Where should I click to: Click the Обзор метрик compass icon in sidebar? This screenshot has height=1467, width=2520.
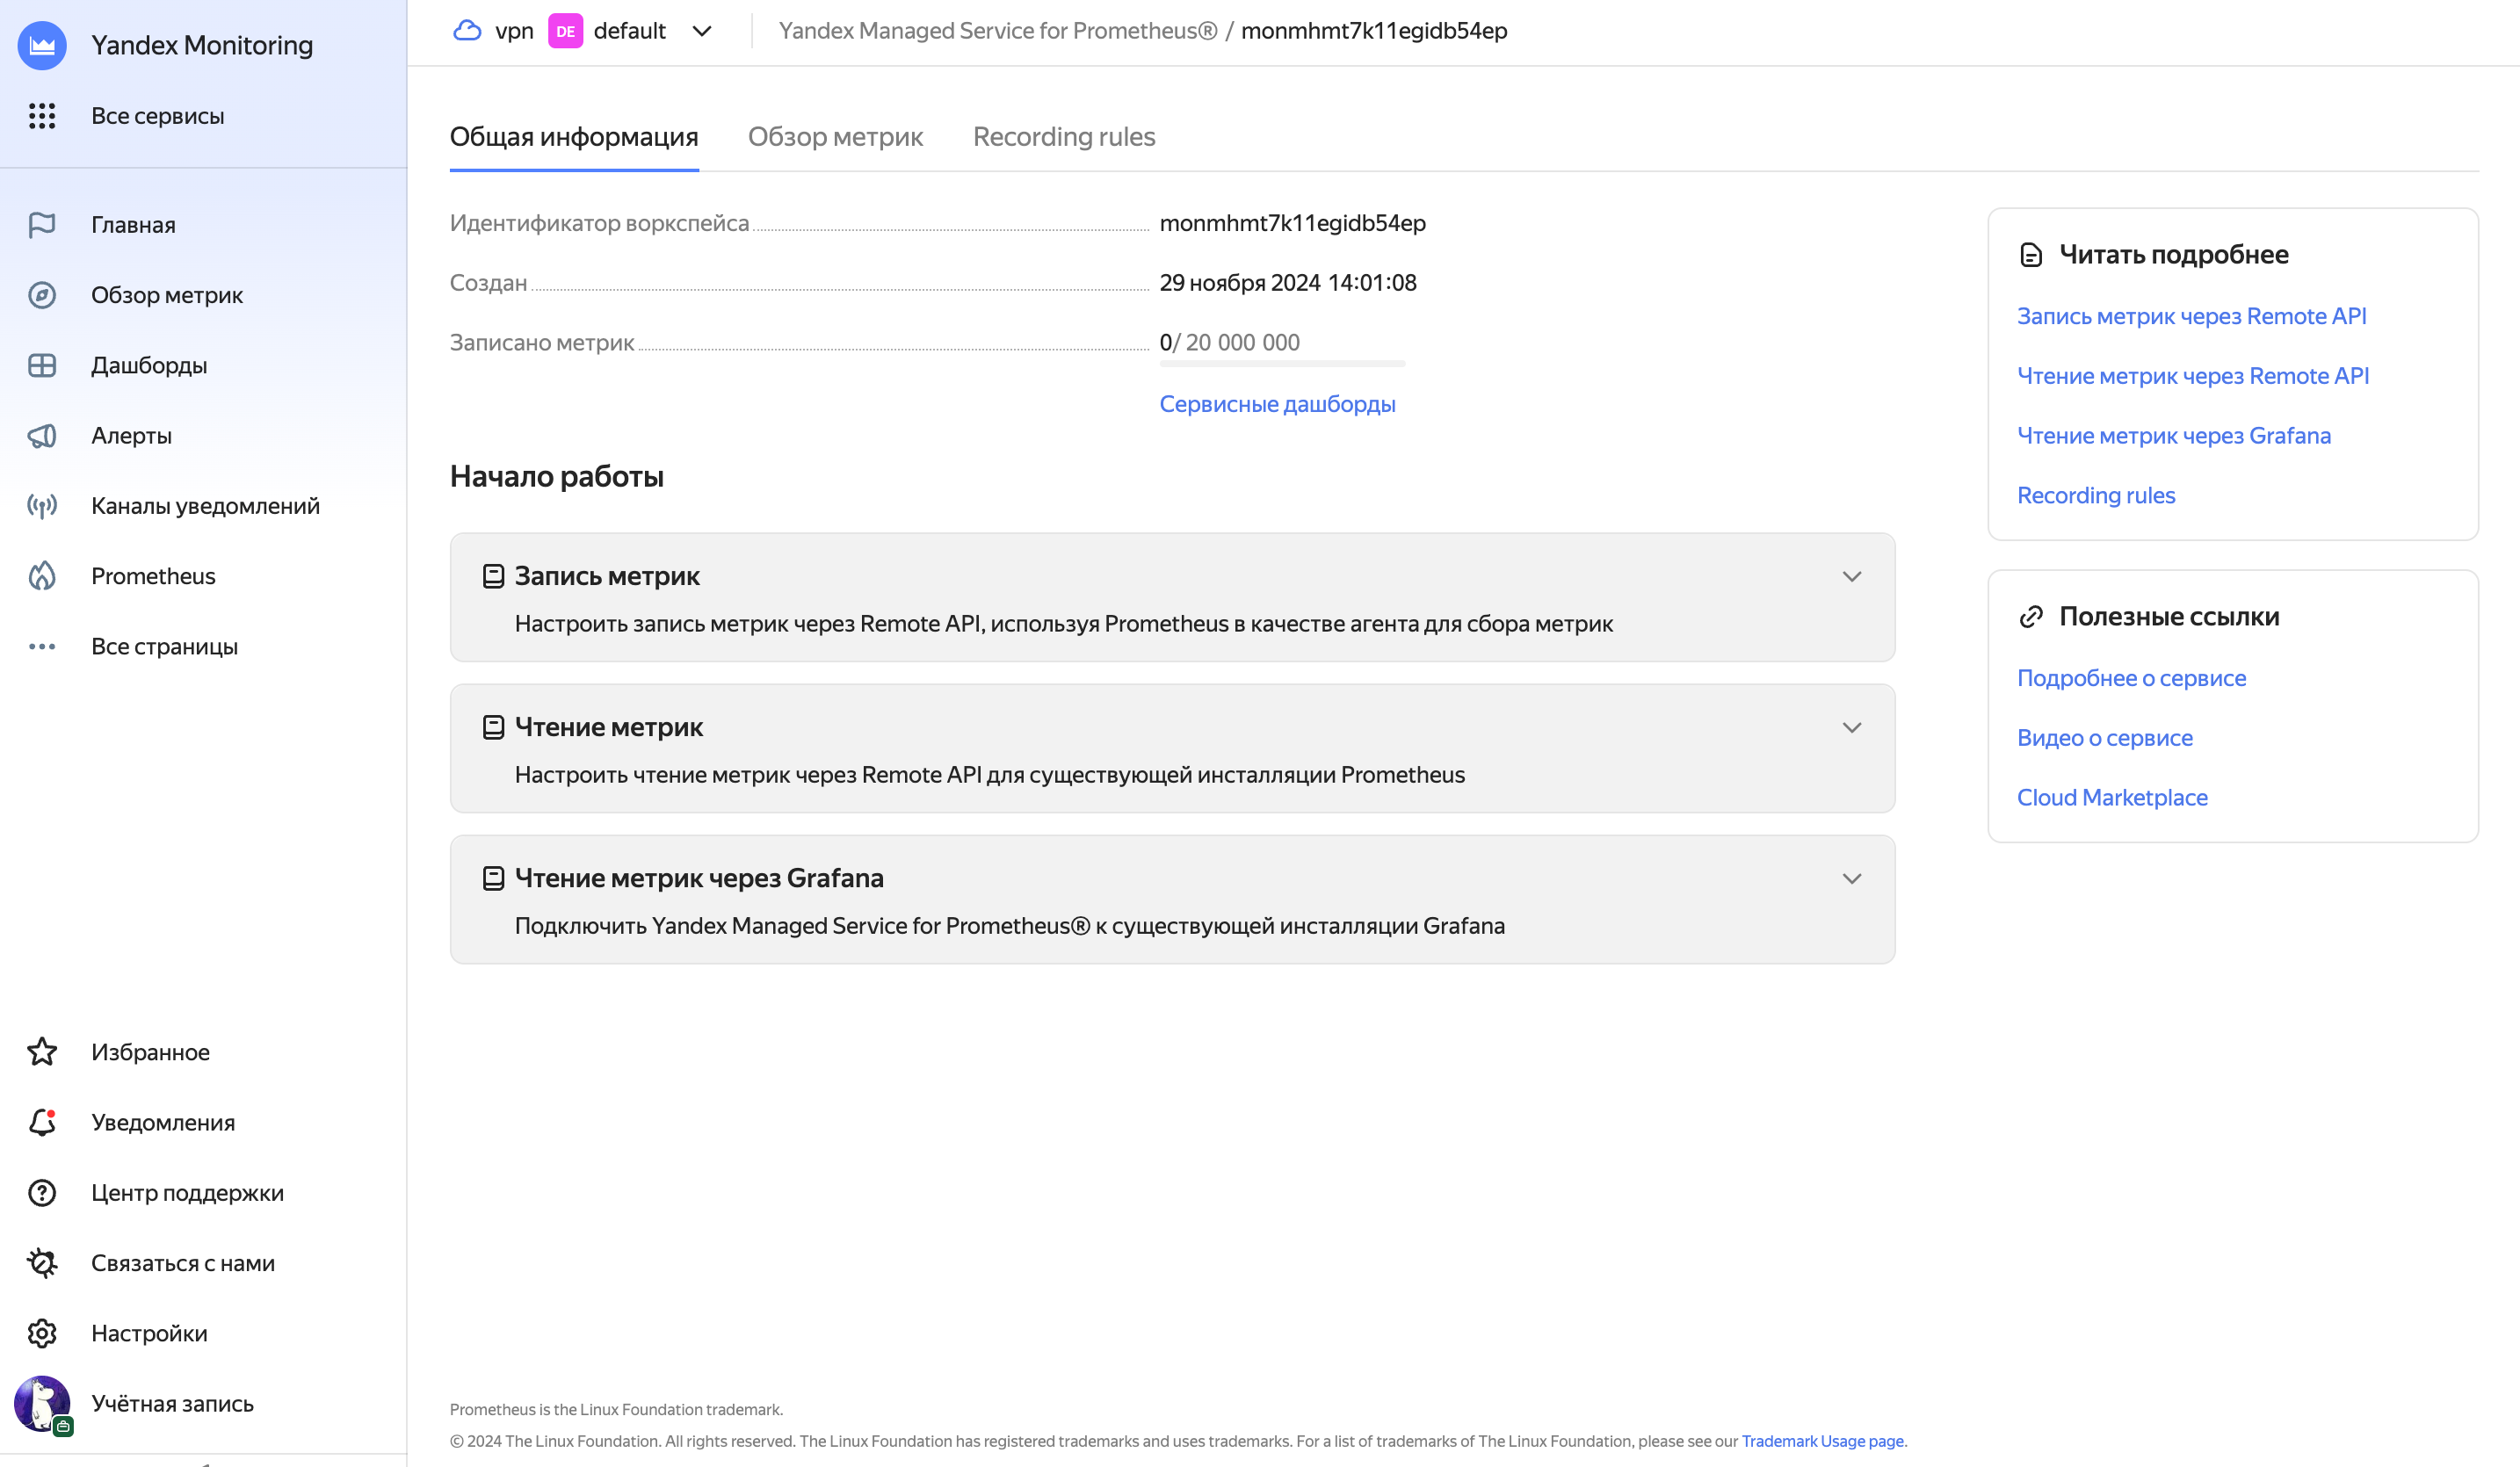tap(42, 295)
